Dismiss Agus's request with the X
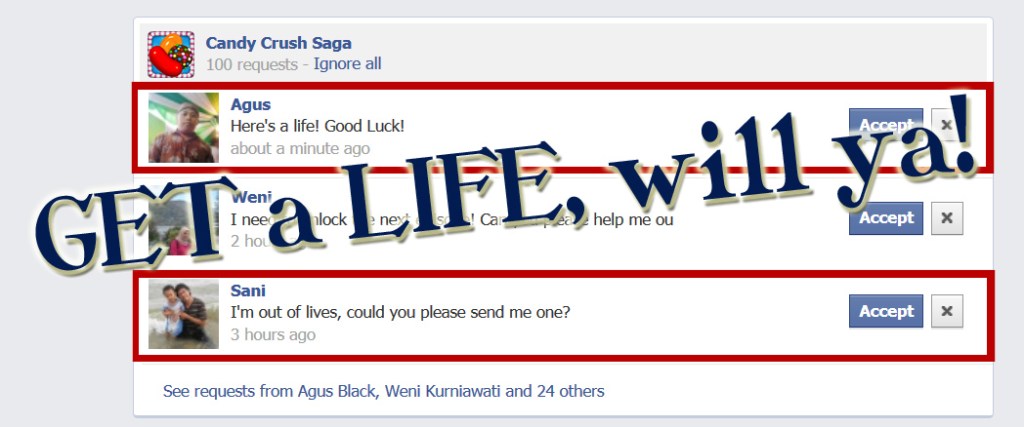The width and height of the screenshot is (1024, 427). point(947,124)
